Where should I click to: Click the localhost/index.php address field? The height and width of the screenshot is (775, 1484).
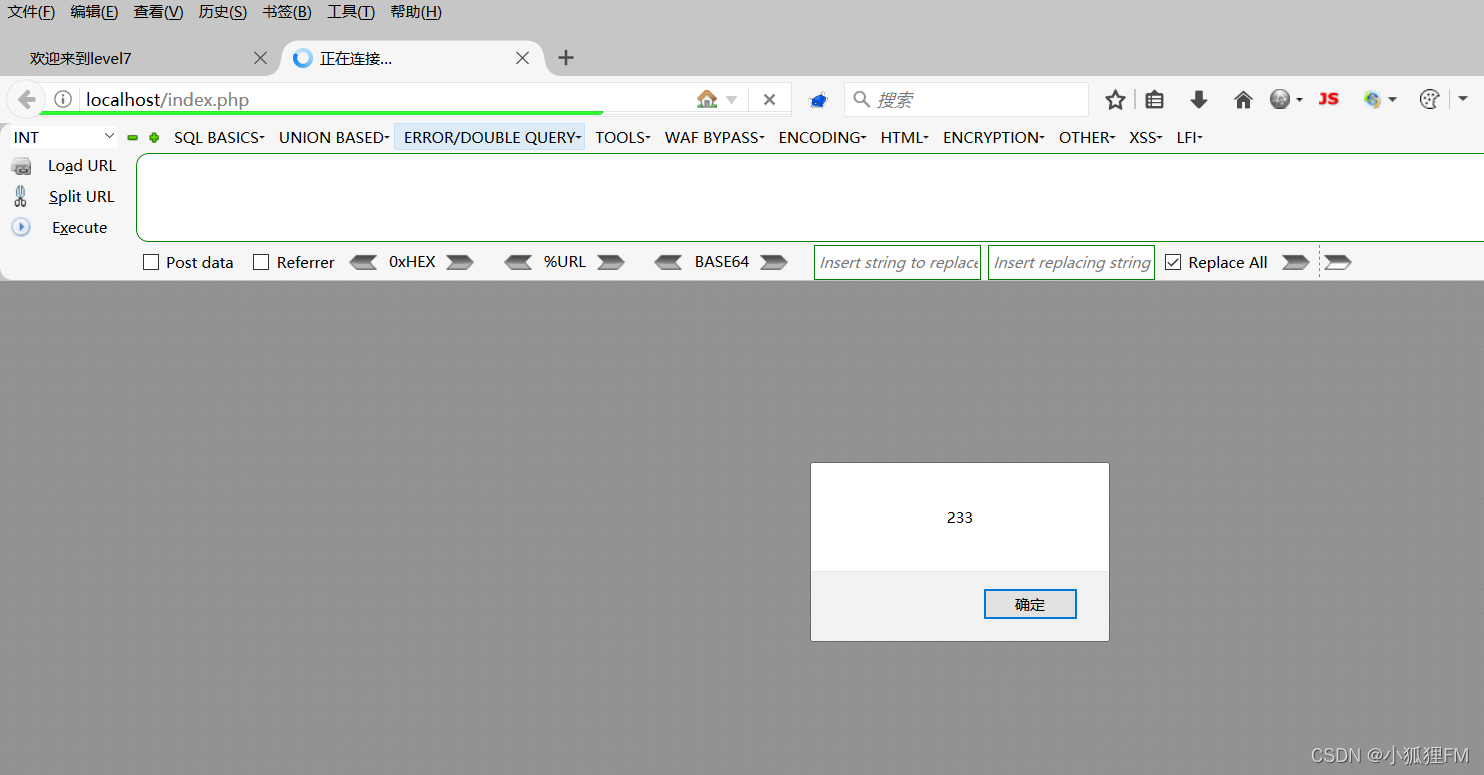385,100
